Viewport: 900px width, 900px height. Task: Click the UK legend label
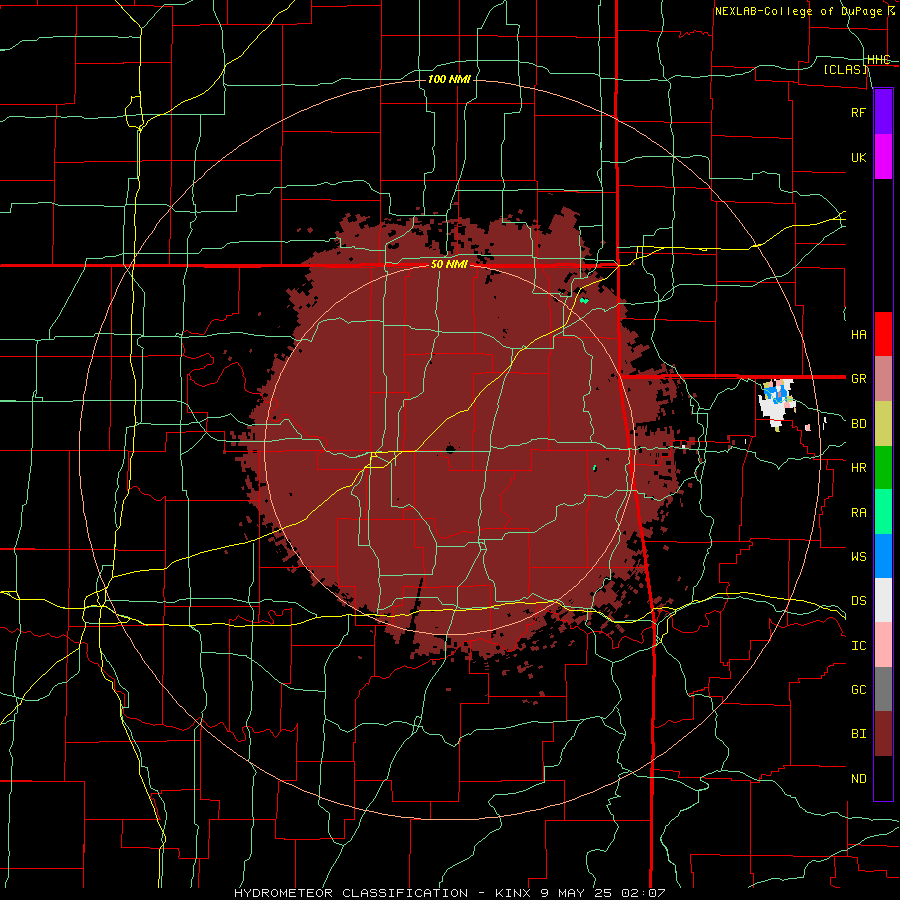click(x=858, y=157)
